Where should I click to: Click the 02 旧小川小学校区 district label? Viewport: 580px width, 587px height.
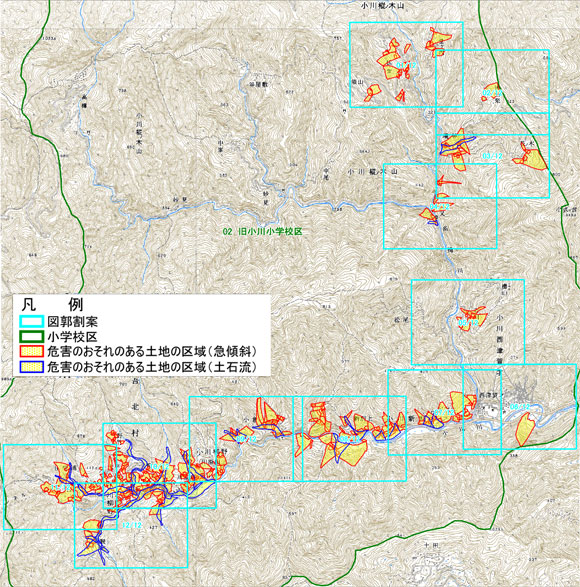click(262, 232)
